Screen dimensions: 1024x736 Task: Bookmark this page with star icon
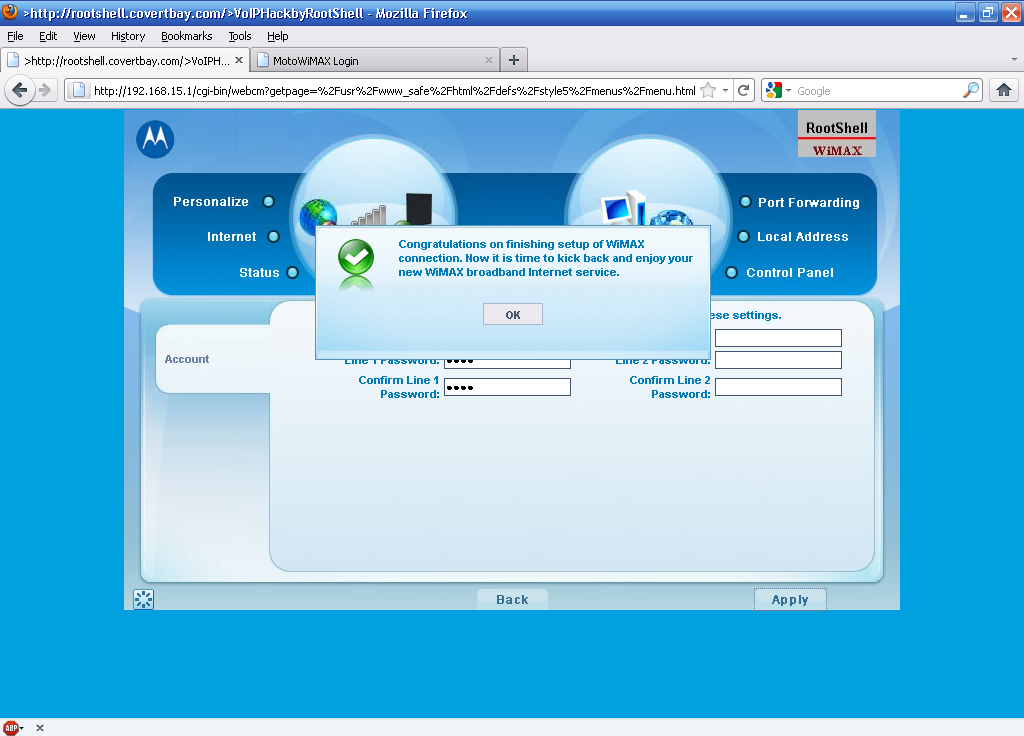coord(708,90)
